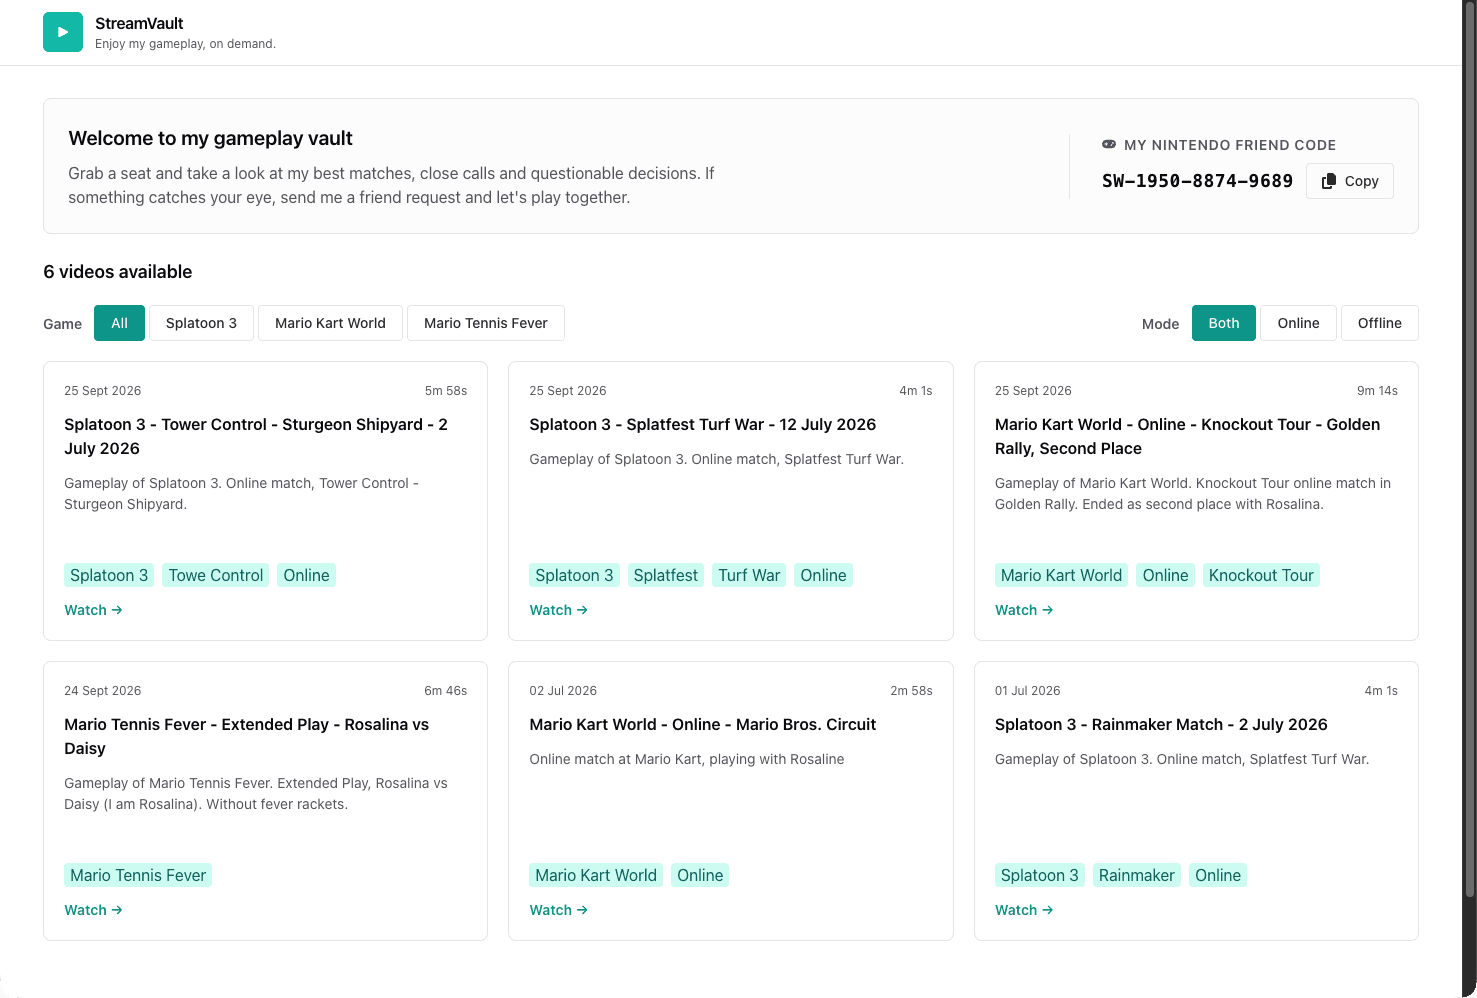Show only Online mode videos

pyautogui.click(x=1298, y=323)
